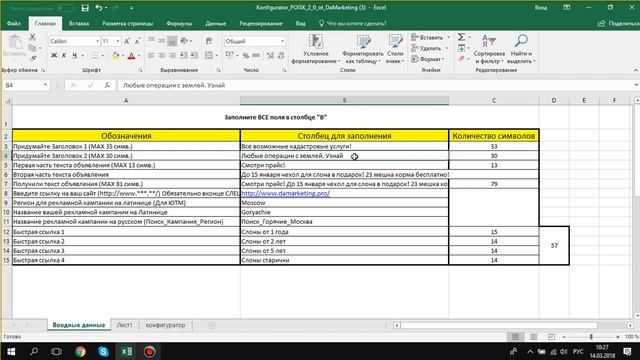Align text to the right

click(172, 56)
